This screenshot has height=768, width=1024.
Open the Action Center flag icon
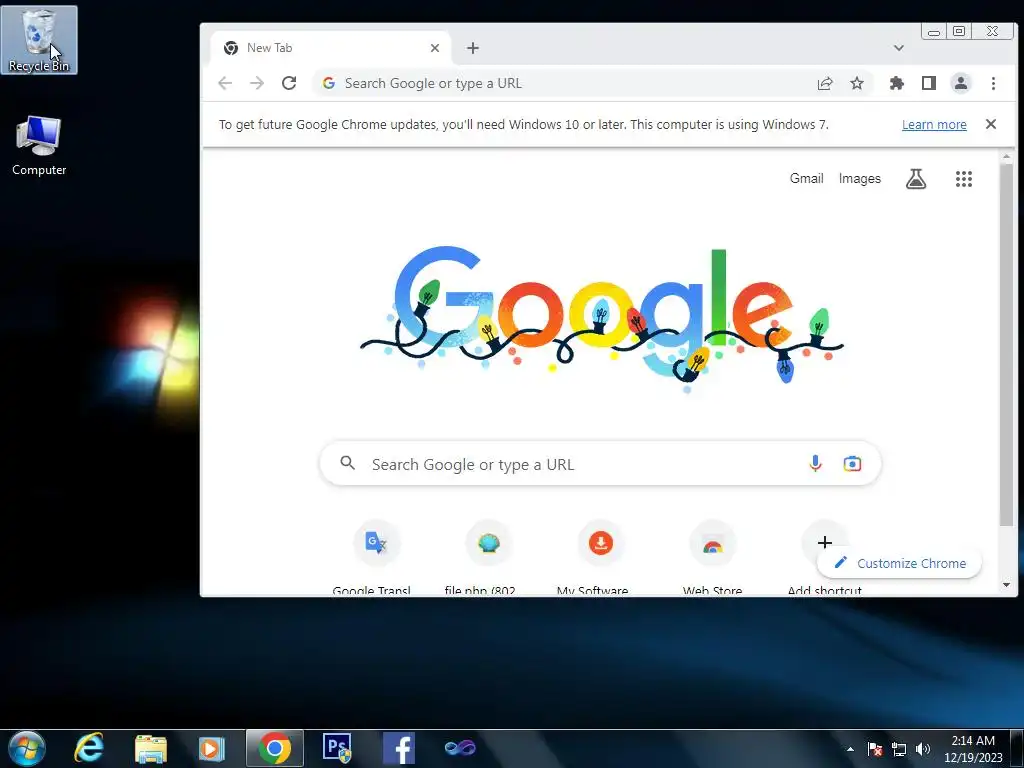pos(874,749)
